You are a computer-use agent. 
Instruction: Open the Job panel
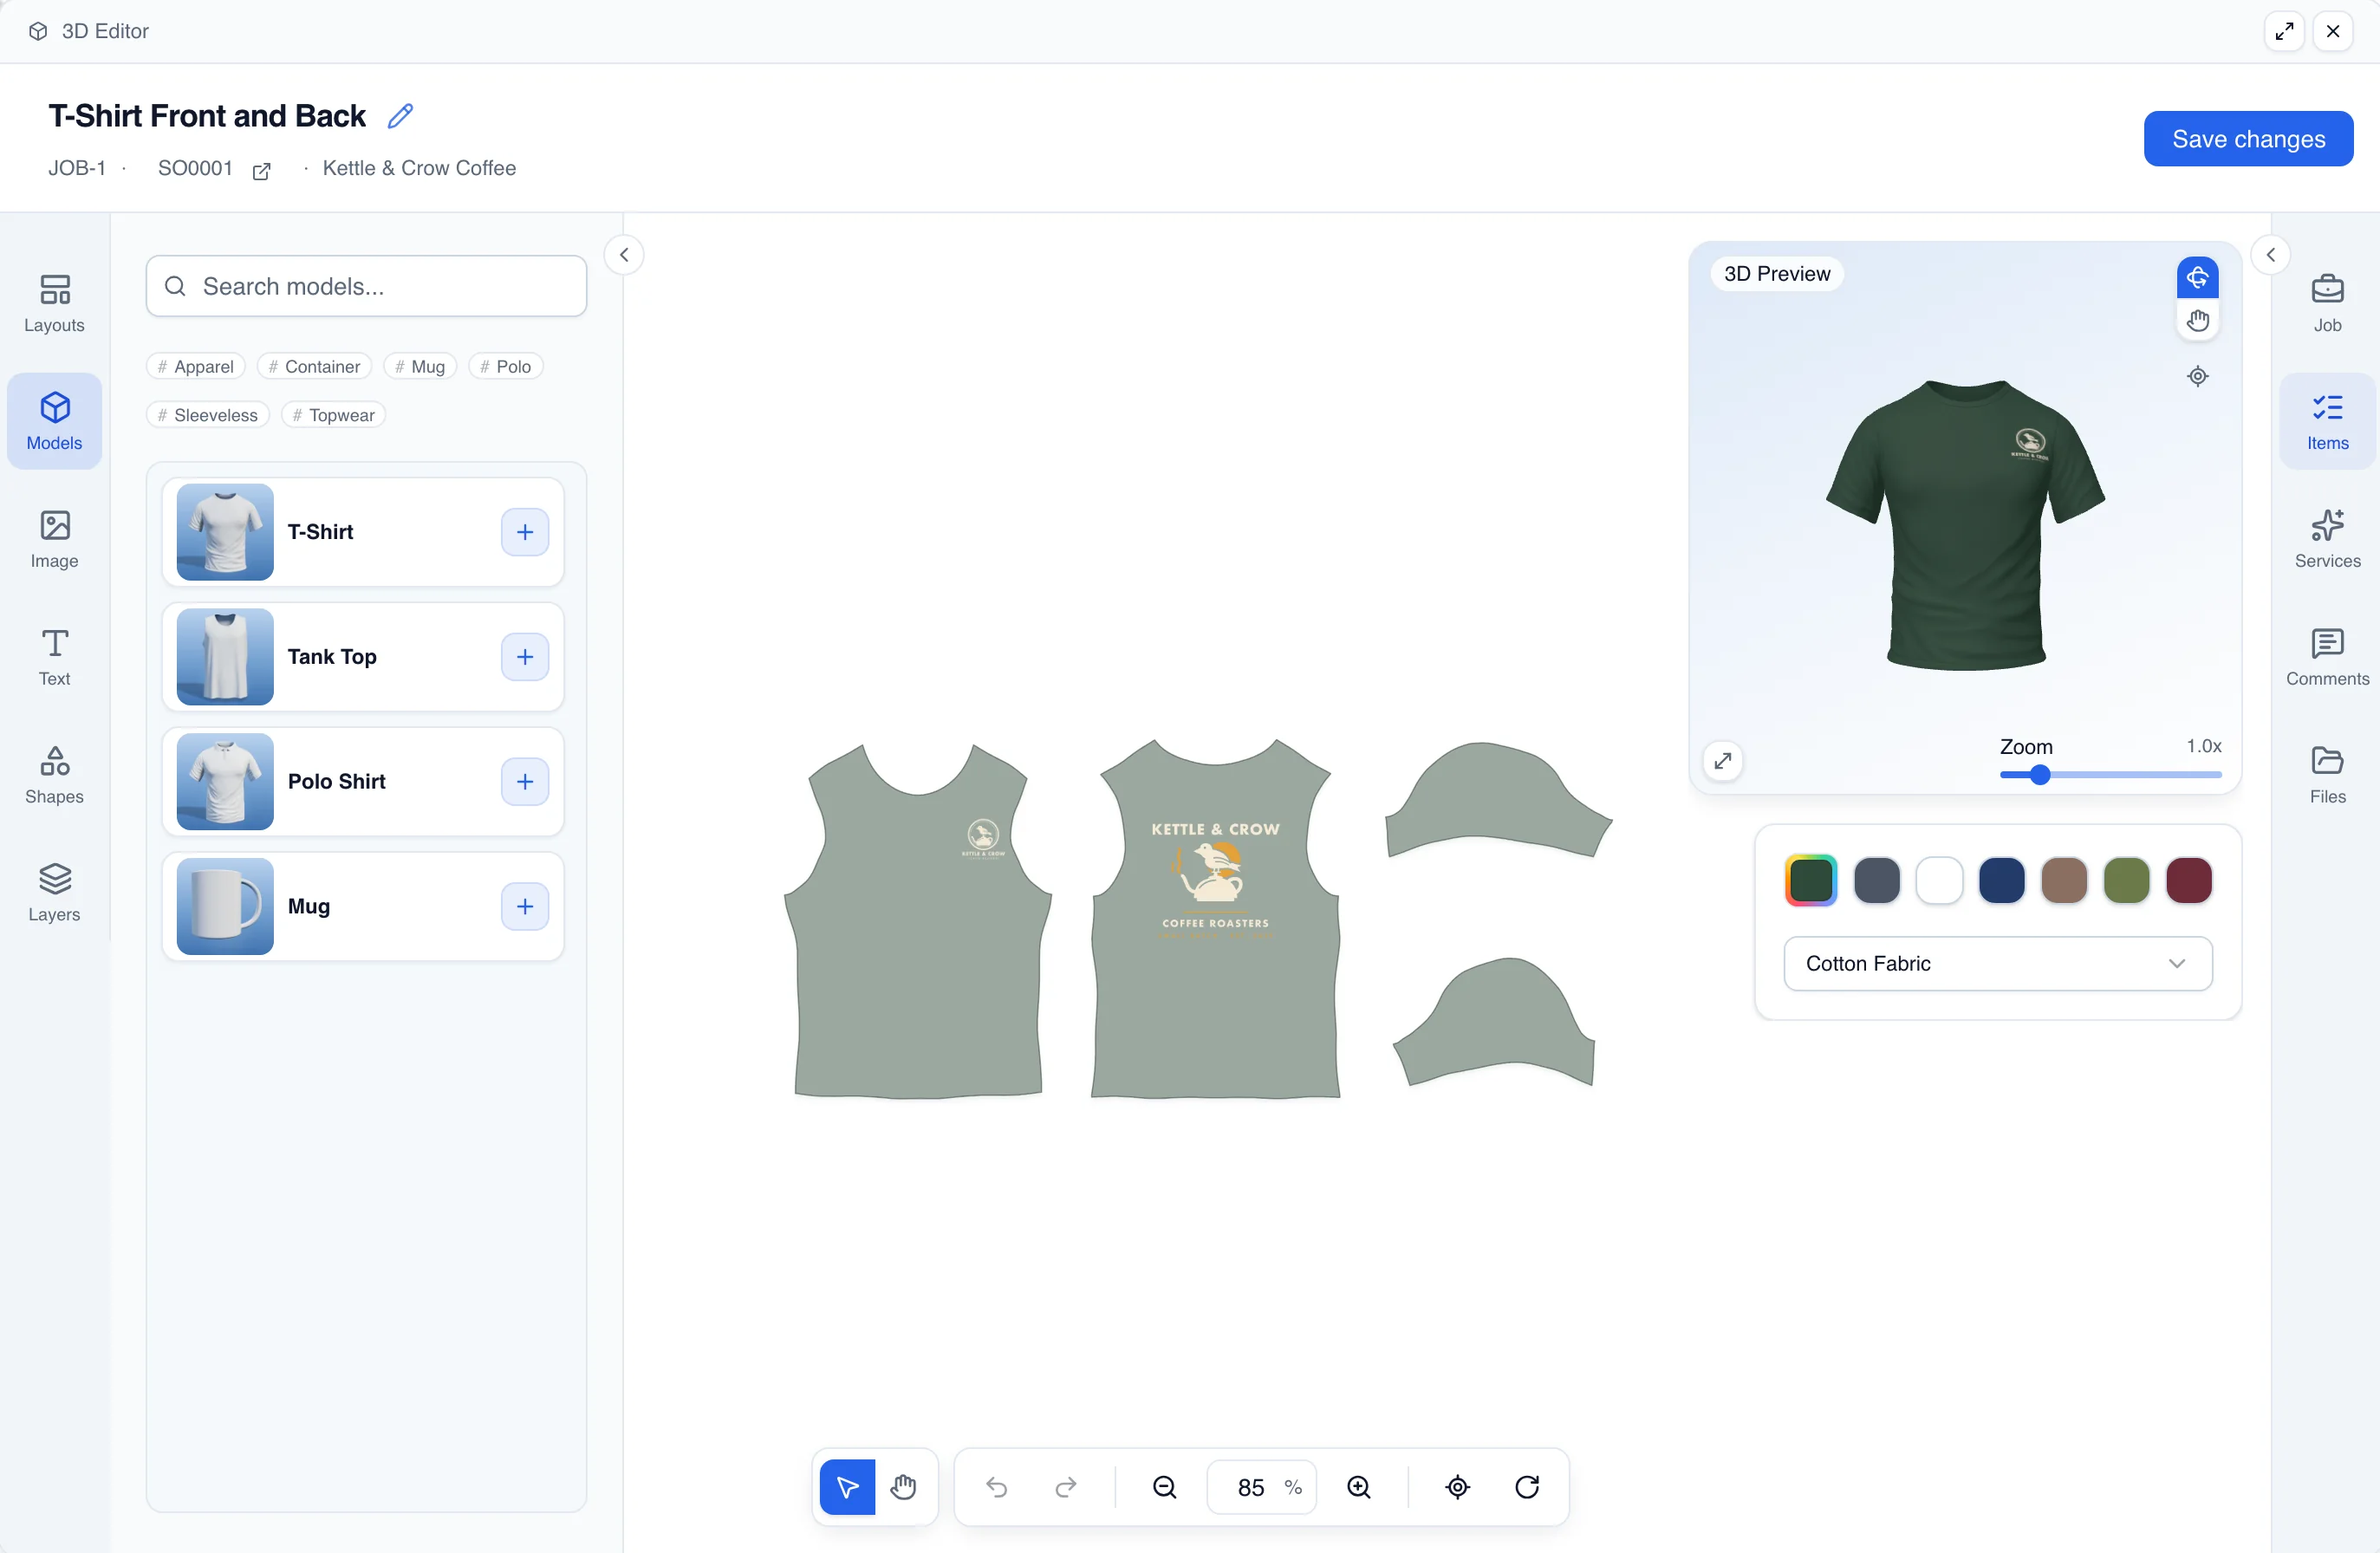point(2327,304)
